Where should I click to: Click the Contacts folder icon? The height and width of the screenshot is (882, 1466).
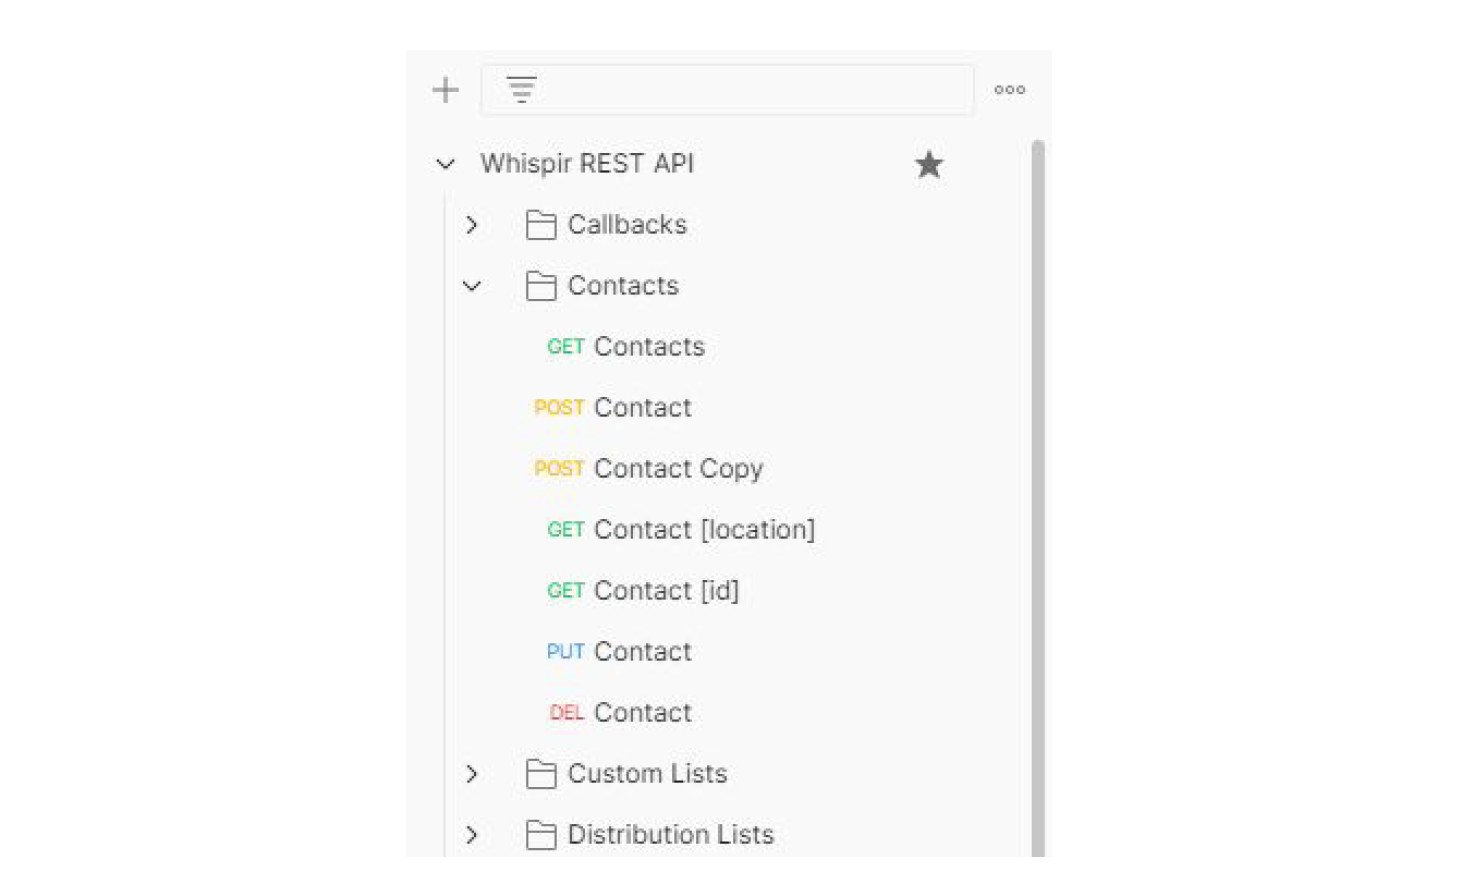coord(541,286)
